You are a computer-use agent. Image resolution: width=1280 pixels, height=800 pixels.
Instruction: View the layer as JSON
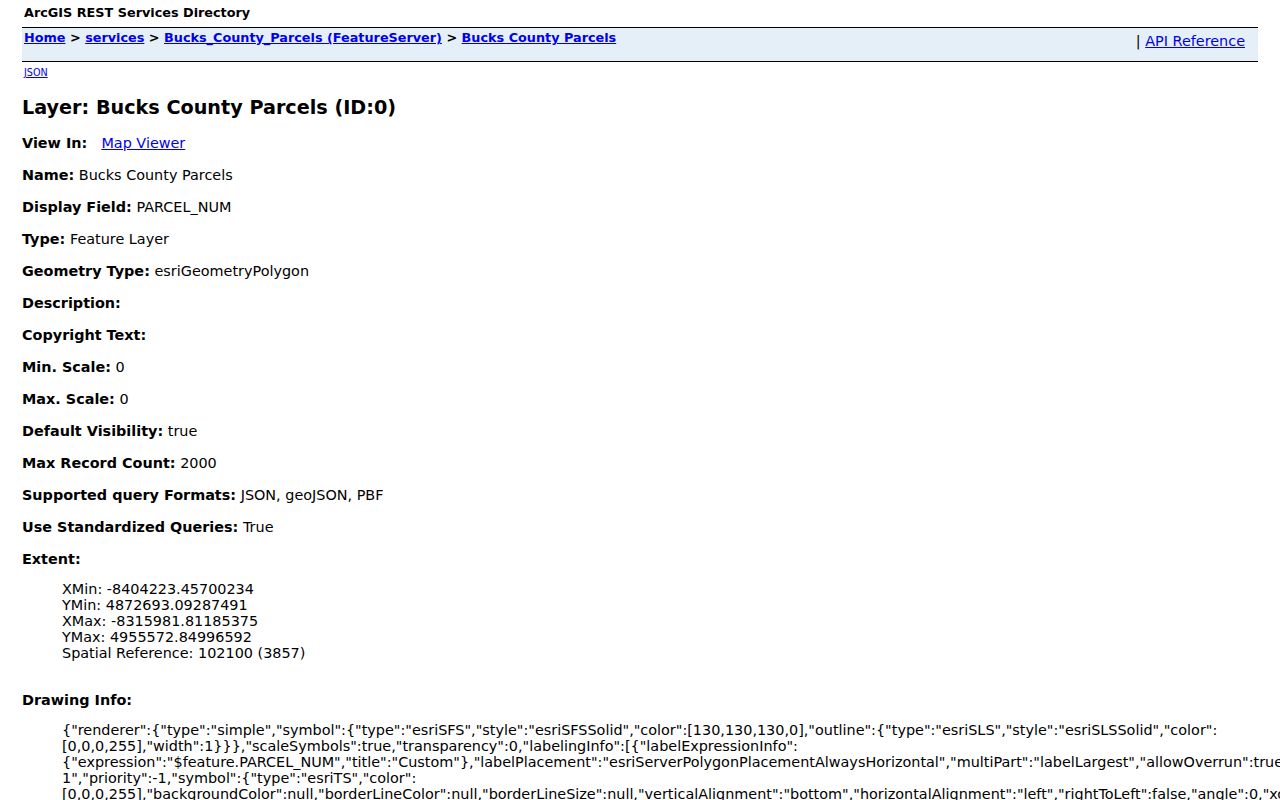[x=35, y=72]
